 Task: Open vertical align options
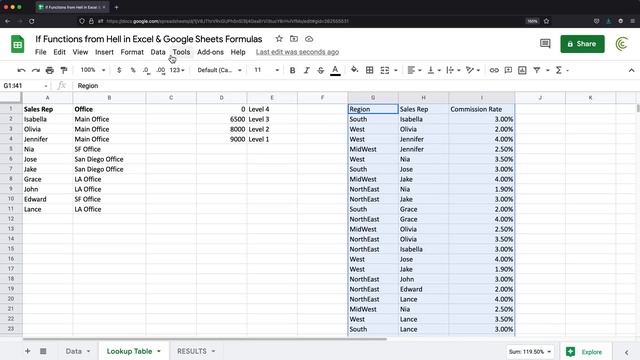[433, 70]
